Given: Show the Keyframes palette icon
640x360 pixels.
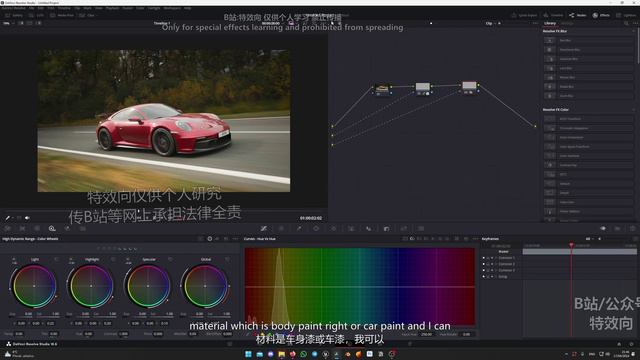Looking at the screenshot, I should [603, 229].
